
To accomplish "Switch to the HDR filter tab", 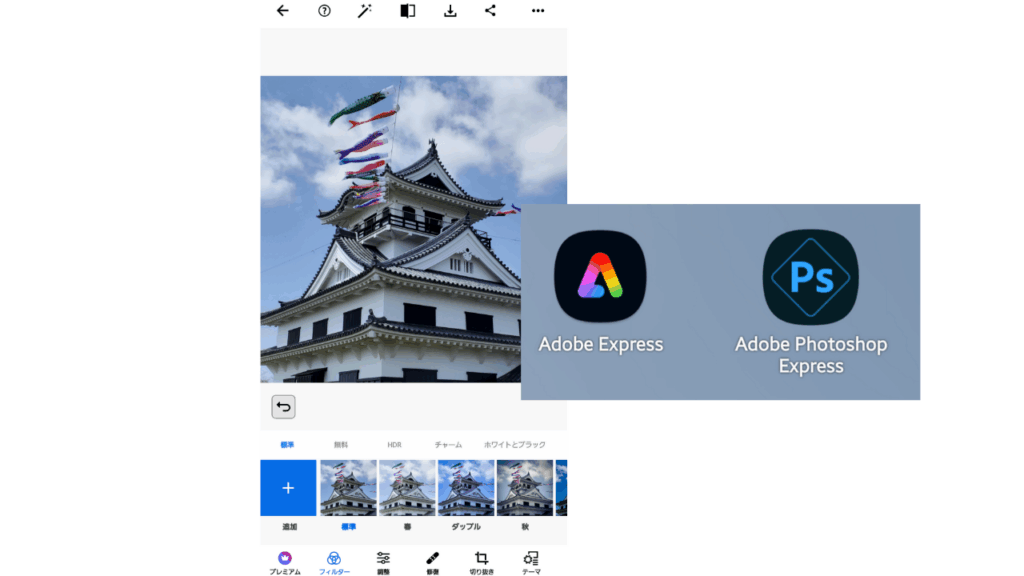I will (394, 445).
